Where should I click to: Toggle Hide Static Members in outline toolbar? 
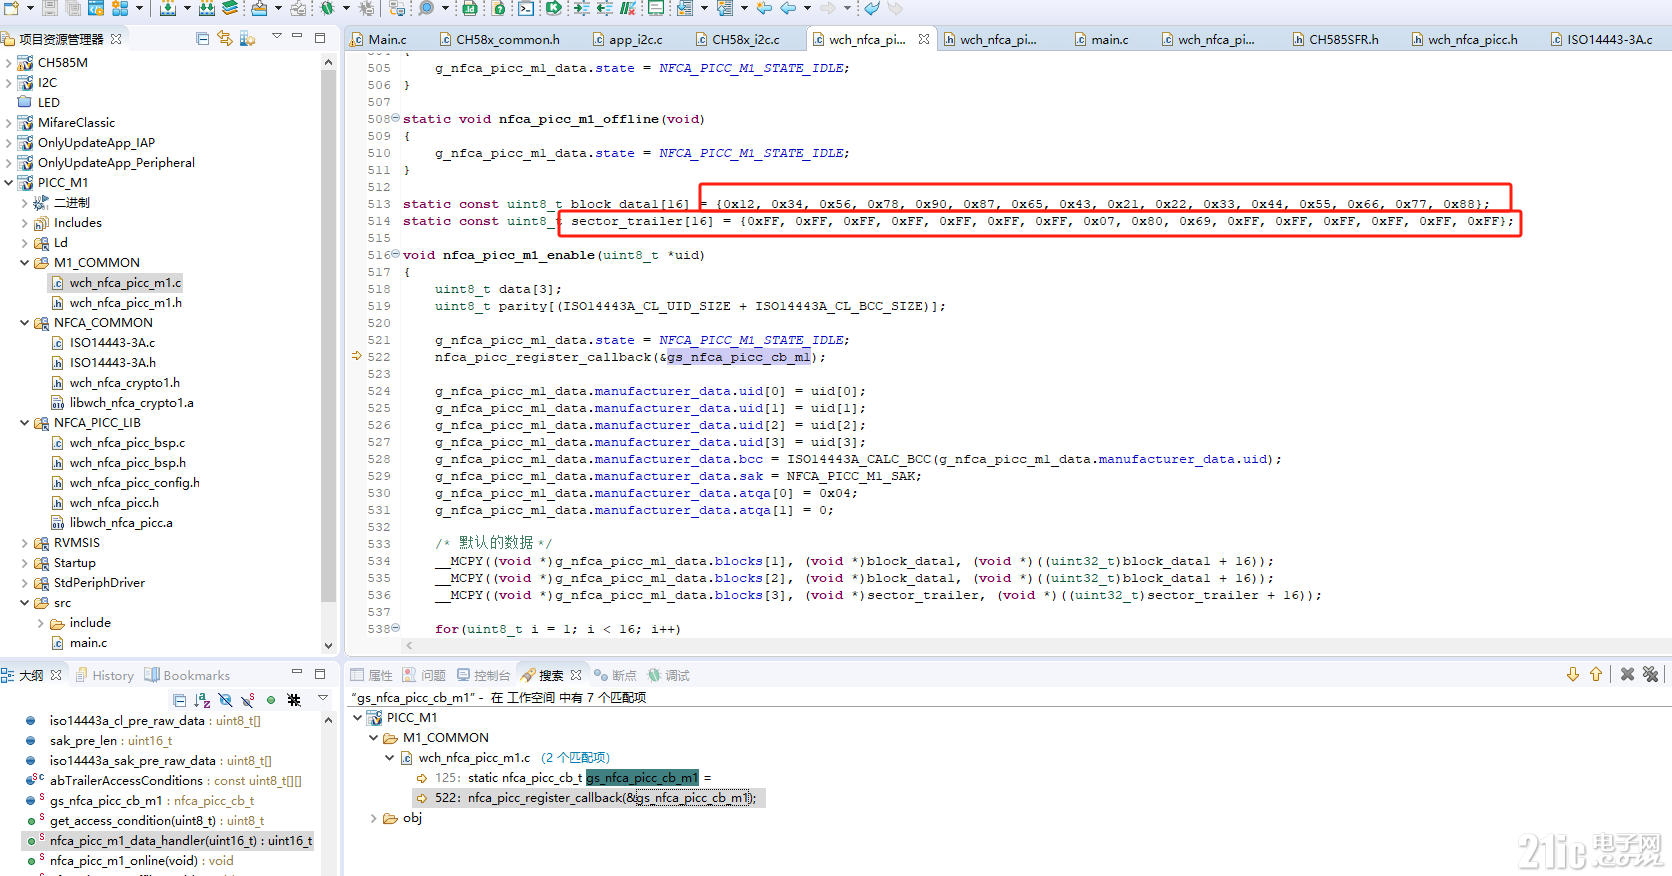click(248, 700)
